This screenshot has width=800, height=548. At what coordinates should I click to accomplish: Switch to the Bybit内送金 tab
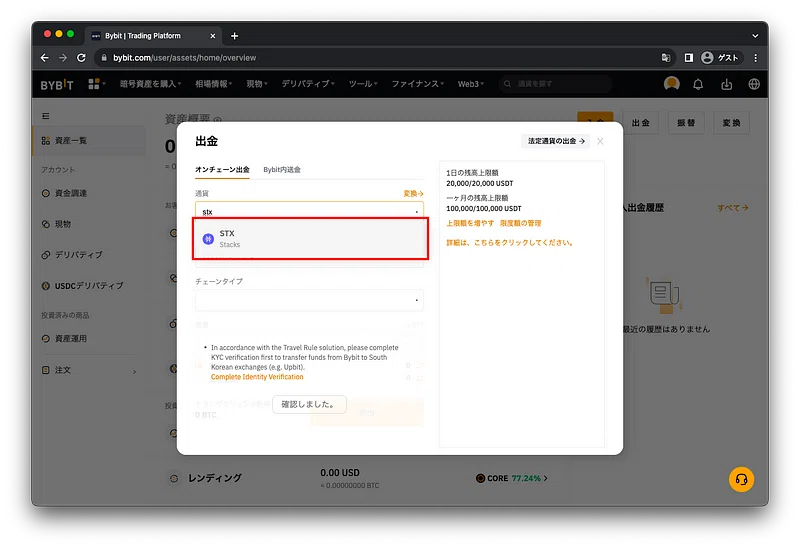(282, 169)
